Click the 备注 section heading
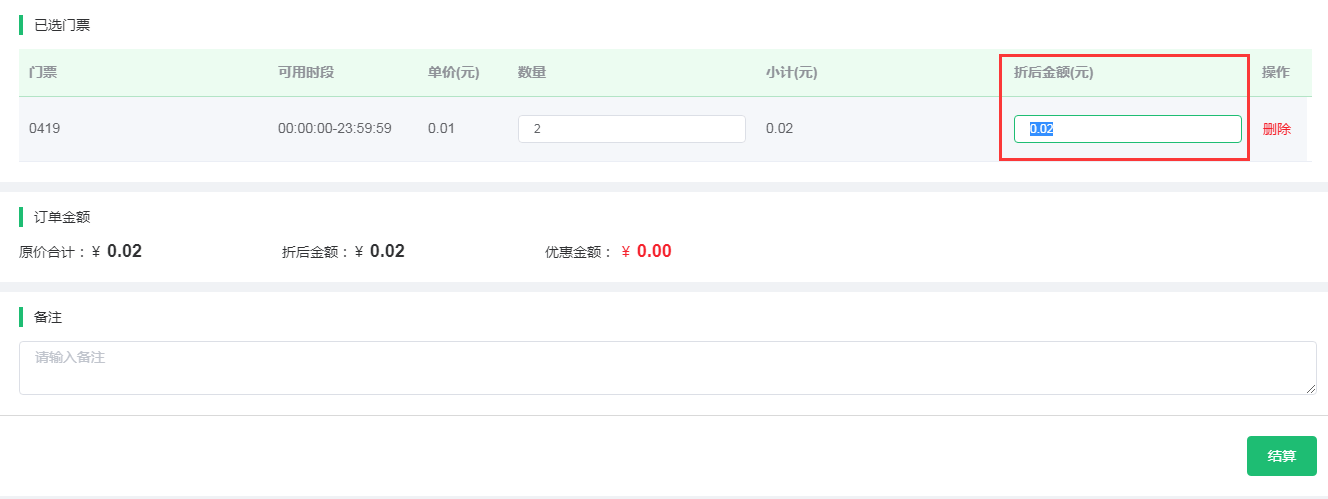1328x499 pixels. pos(48,317)
